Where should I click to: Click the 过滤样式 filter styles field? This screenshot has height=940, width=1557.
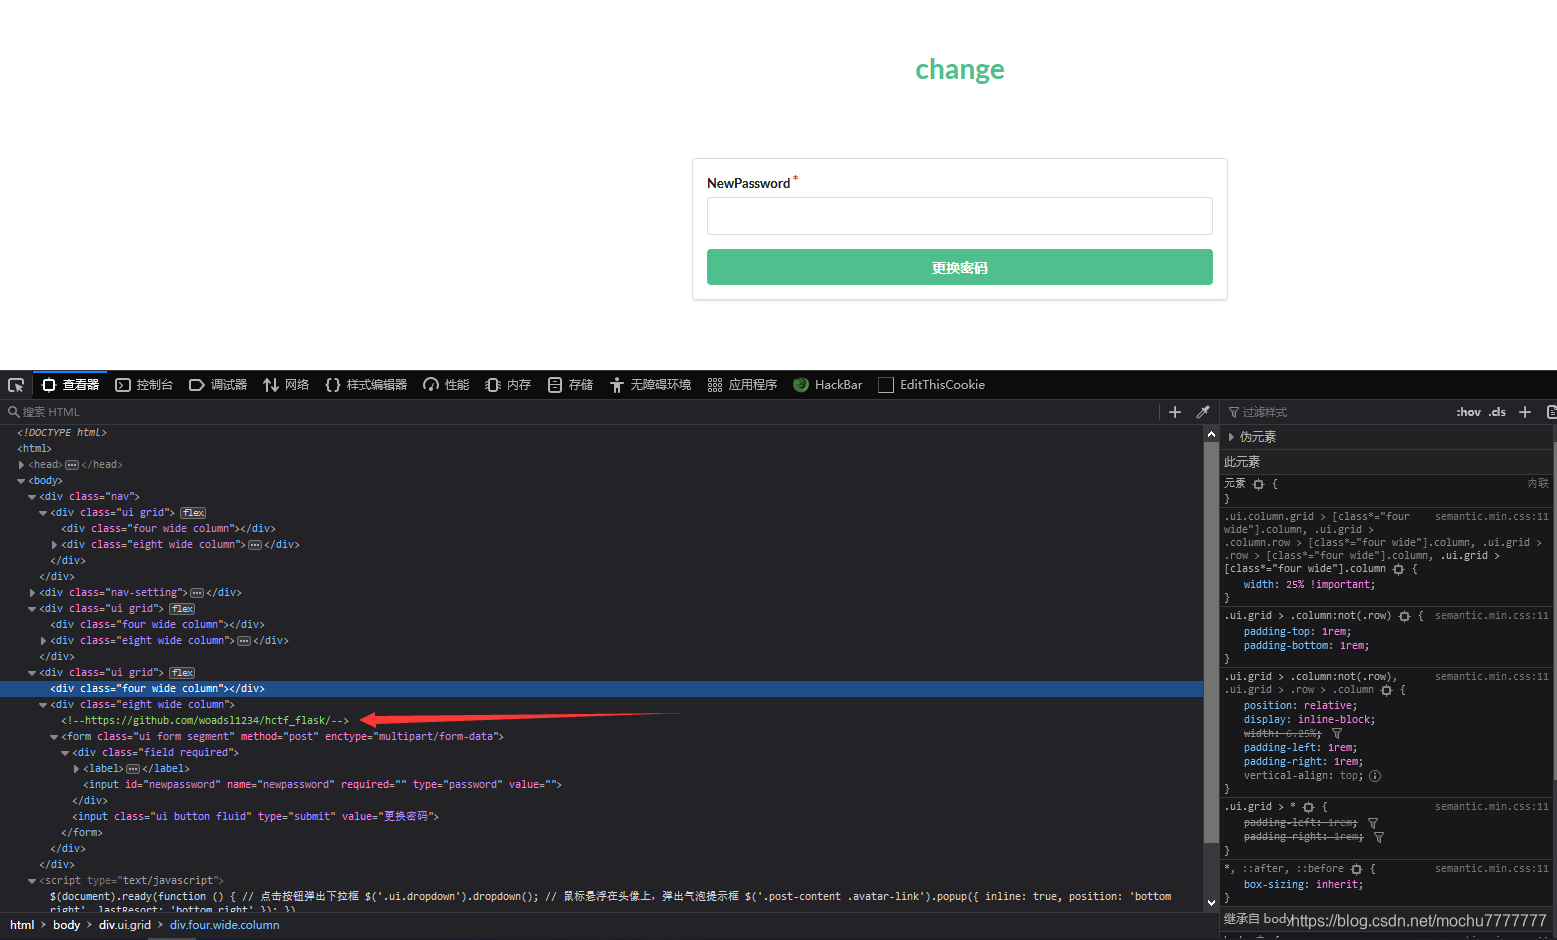click(1335, 412)
